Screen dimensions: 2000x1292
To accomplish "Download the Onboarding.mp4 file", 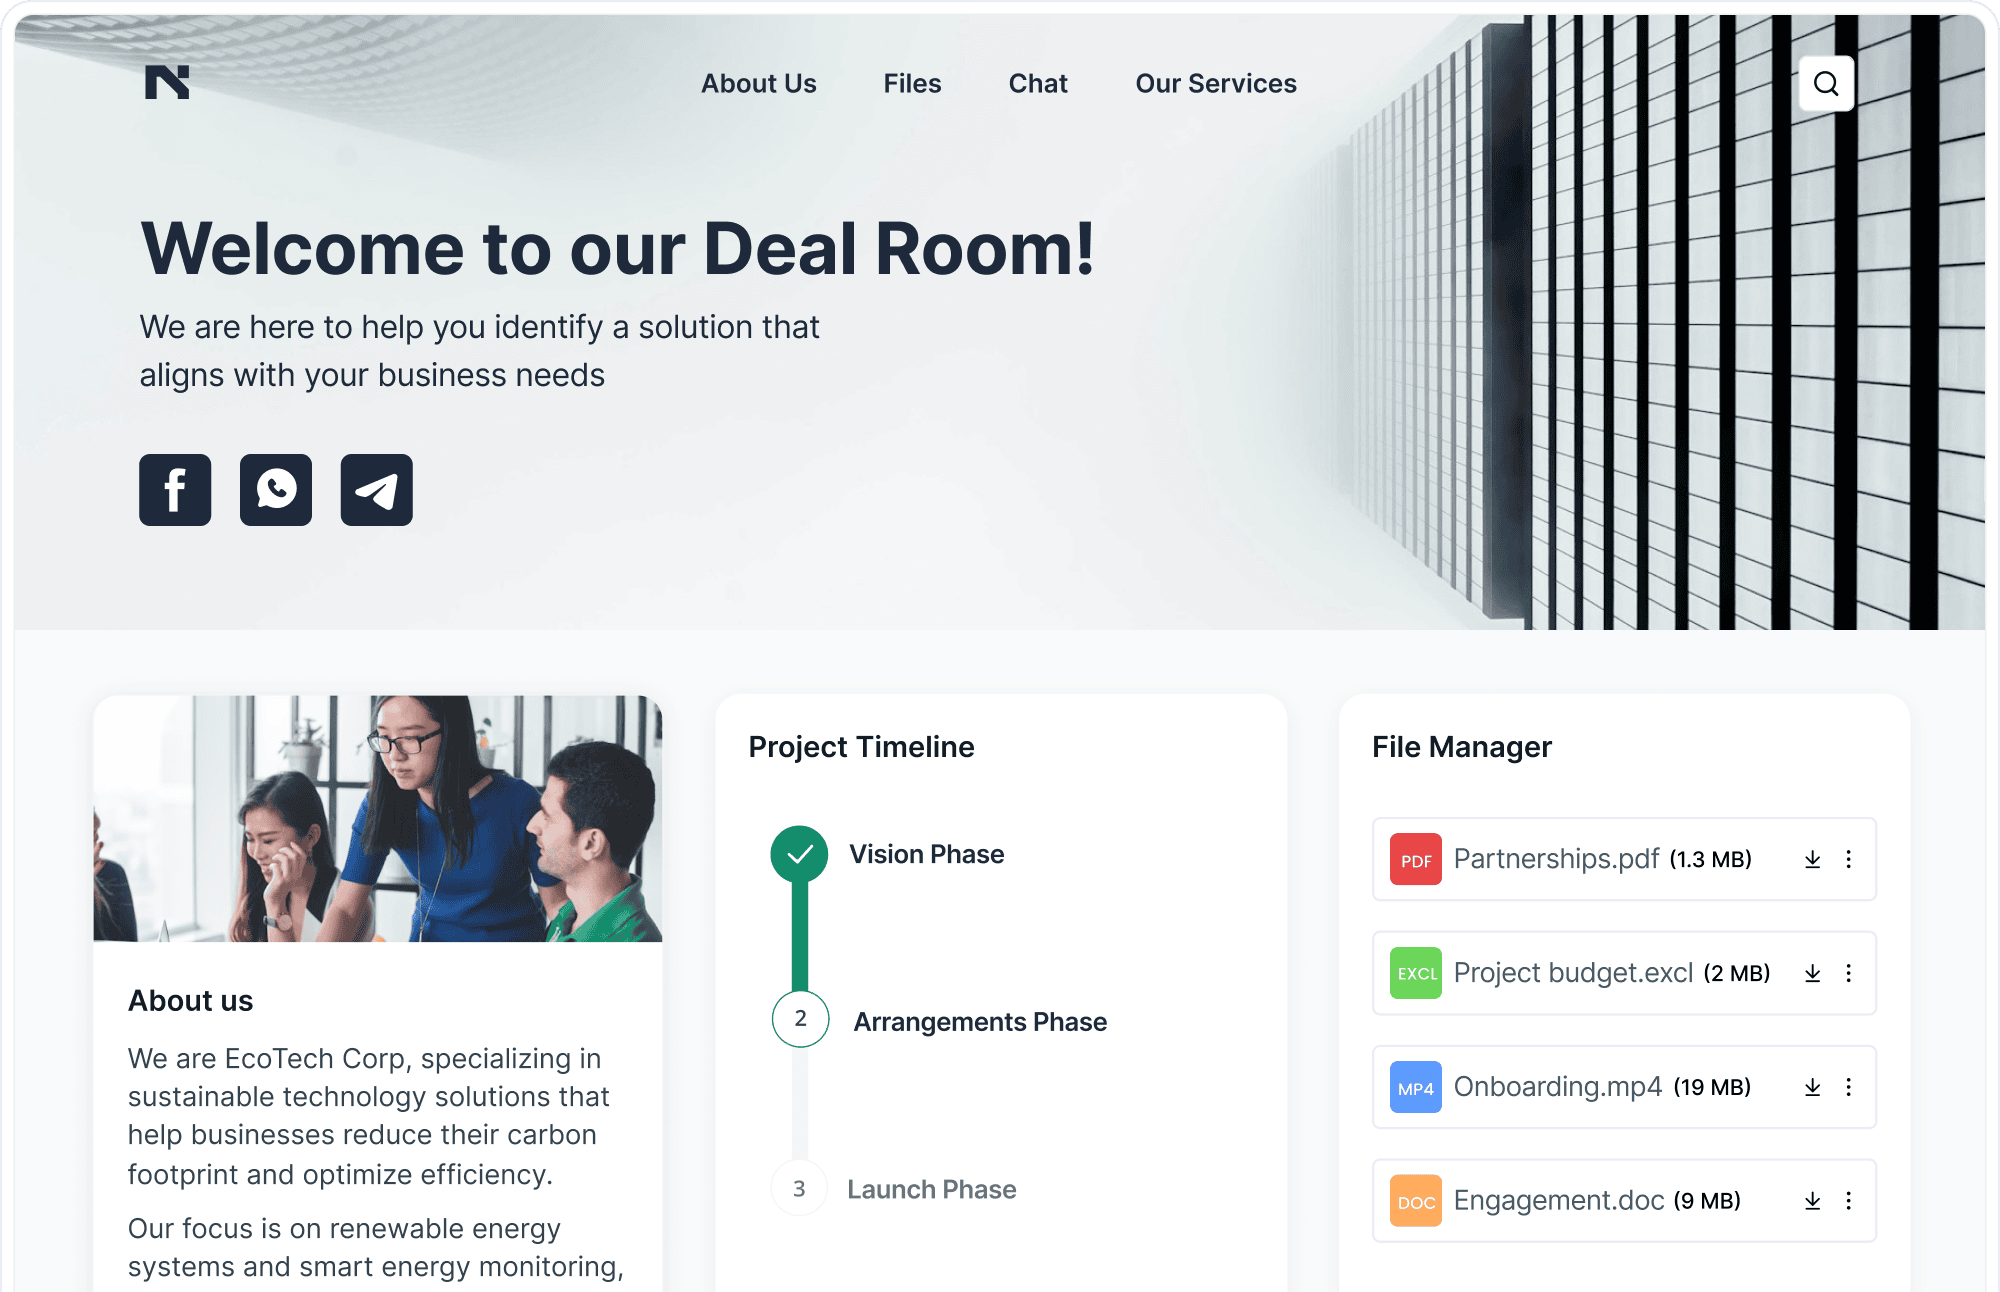I will [x=1812, y=1086].
